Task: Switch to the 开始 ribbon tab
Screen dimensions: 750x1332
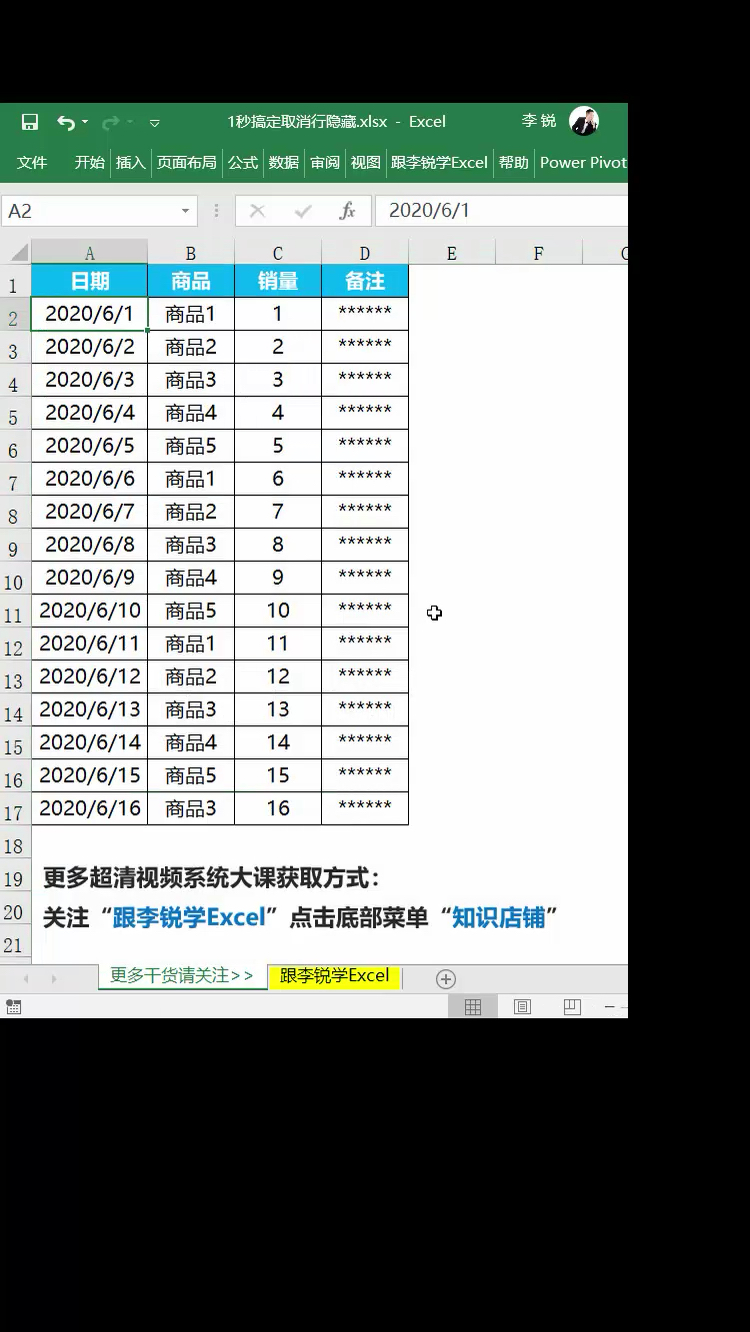Action: pos(90,162)
